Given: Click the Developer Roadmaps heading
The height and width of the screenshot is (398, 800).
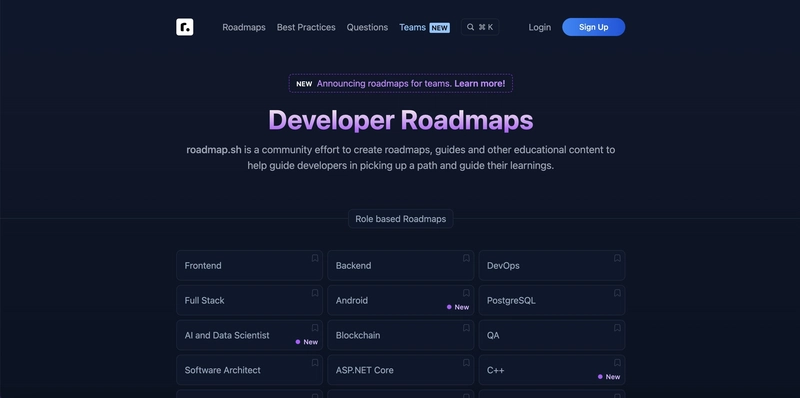Looking at the screenshot, I should (401, 120).
